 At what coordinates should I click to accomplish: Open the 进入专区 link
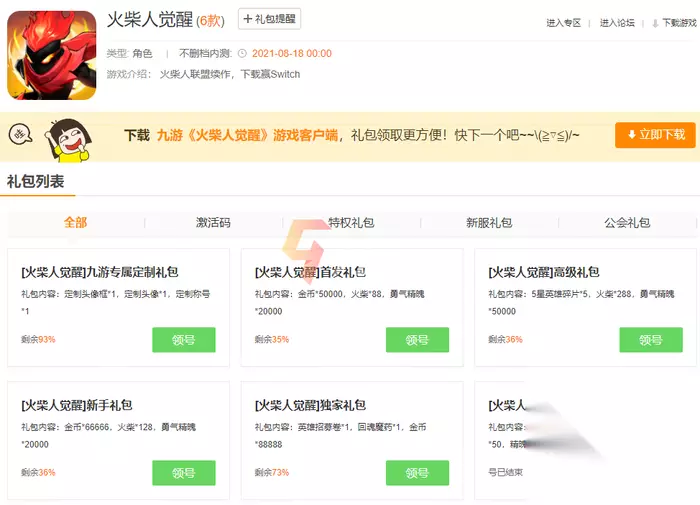(563, 23)
